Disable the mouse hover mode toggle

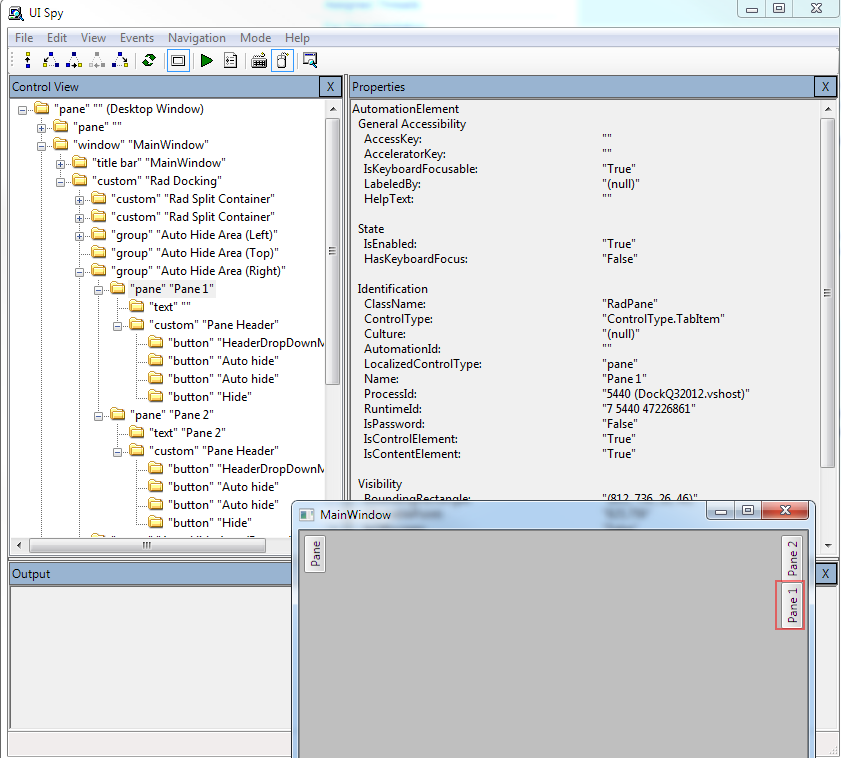283,61
